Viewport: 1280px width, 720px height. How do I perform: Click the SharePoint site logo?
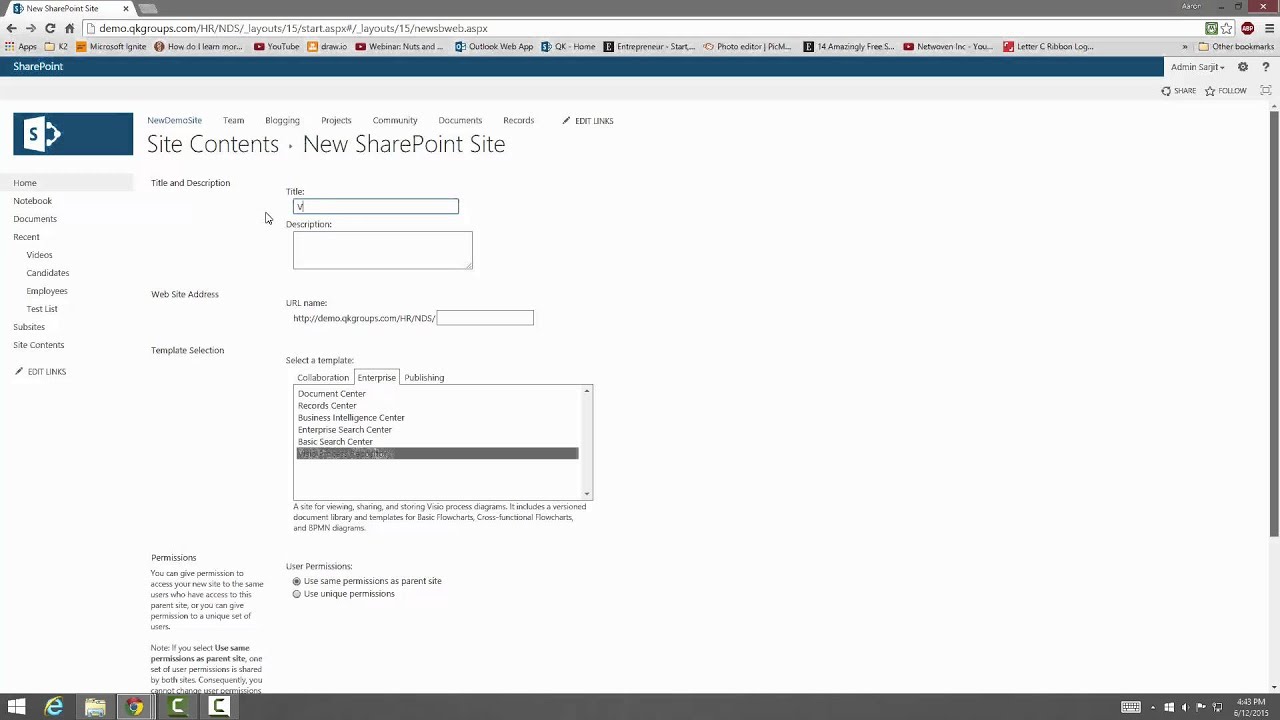(73, 134)
